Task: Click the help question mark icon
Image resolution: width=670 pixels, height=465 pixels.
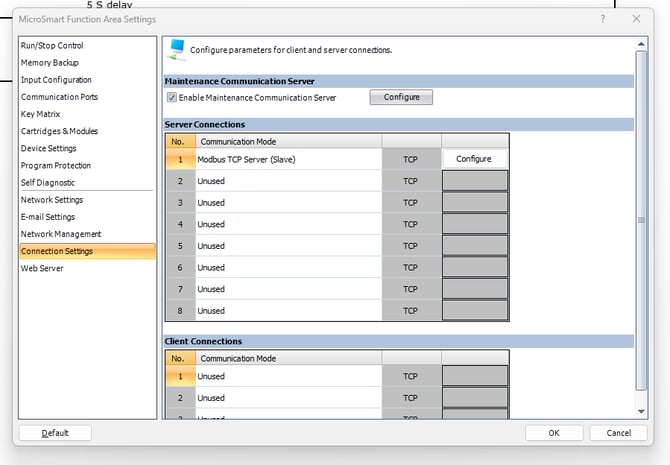Action: click(x=602, y=19)
